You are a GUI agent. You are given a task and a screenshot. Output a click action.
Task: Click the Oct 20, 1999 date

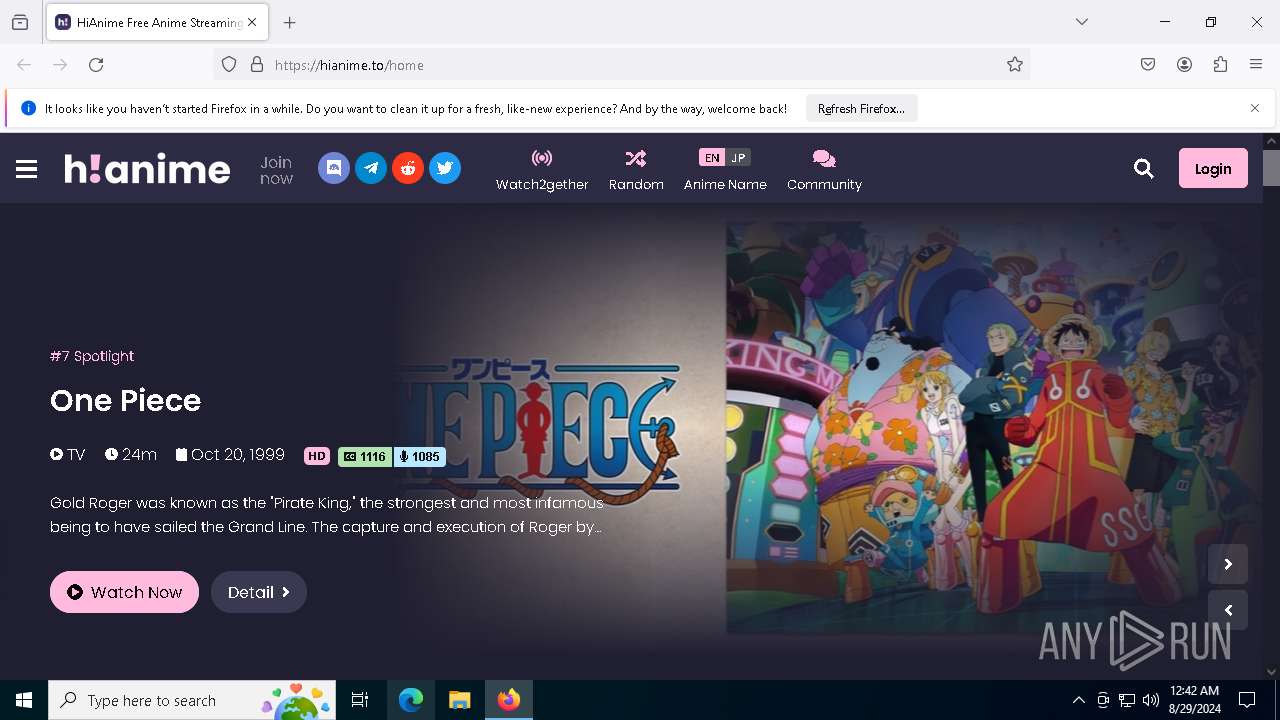[x=230, y=455]
